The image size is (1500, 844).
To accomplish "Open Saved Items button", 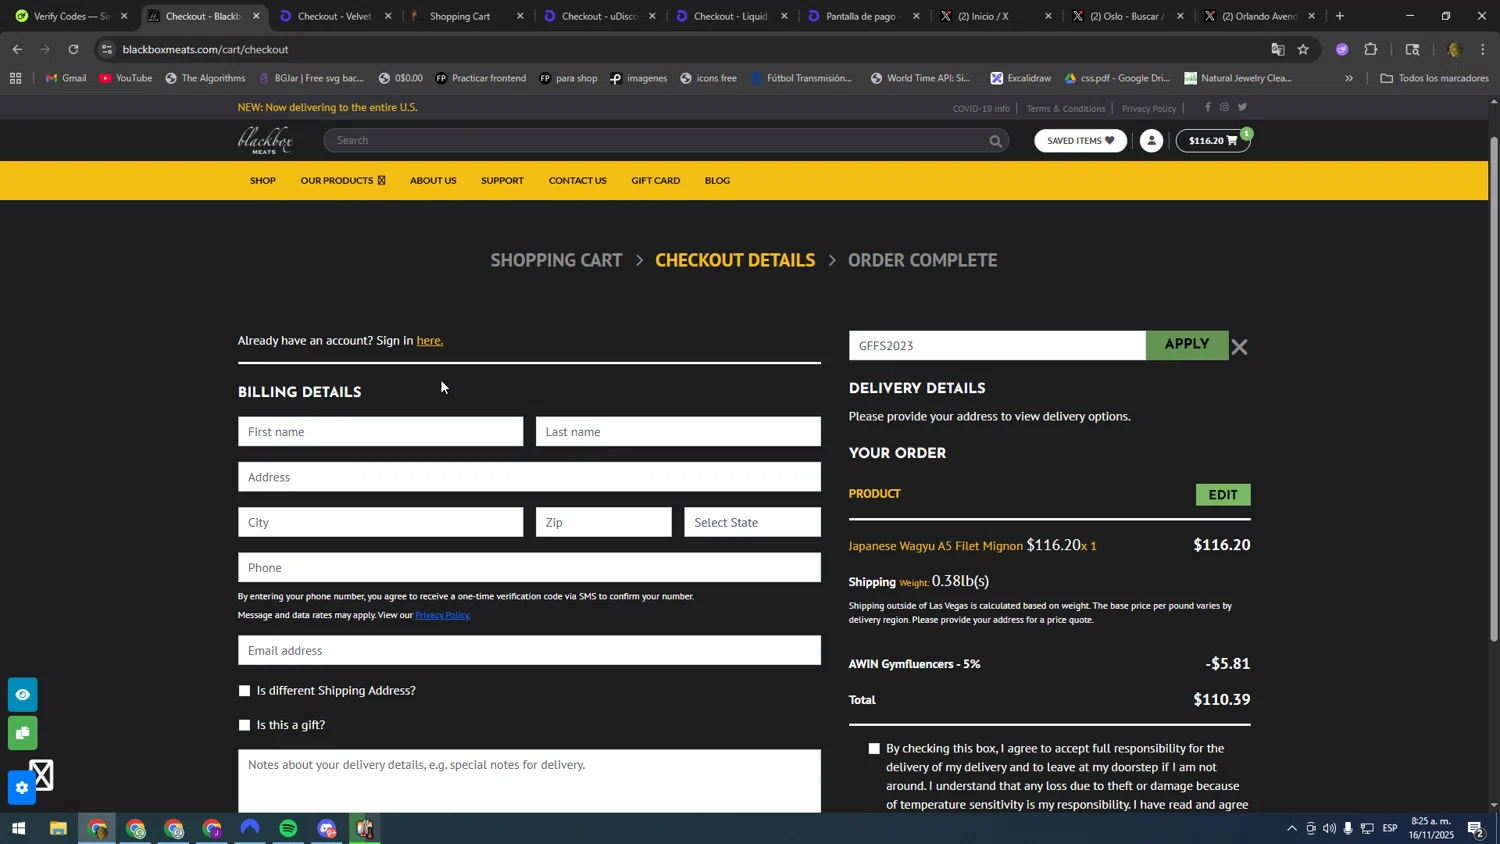I will tap(1080, 141).
